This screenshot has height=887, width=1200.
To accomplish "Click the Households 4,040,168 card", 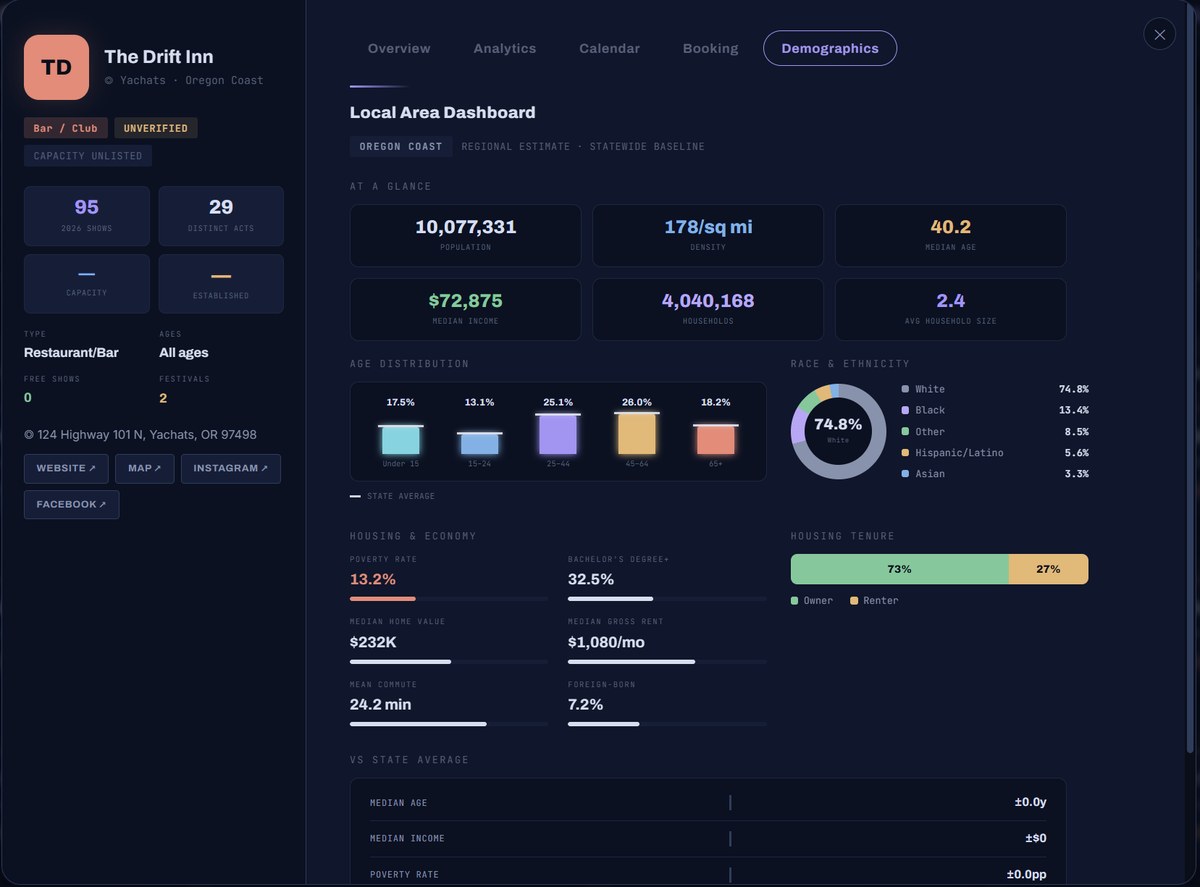I will (x=708, y=310).
